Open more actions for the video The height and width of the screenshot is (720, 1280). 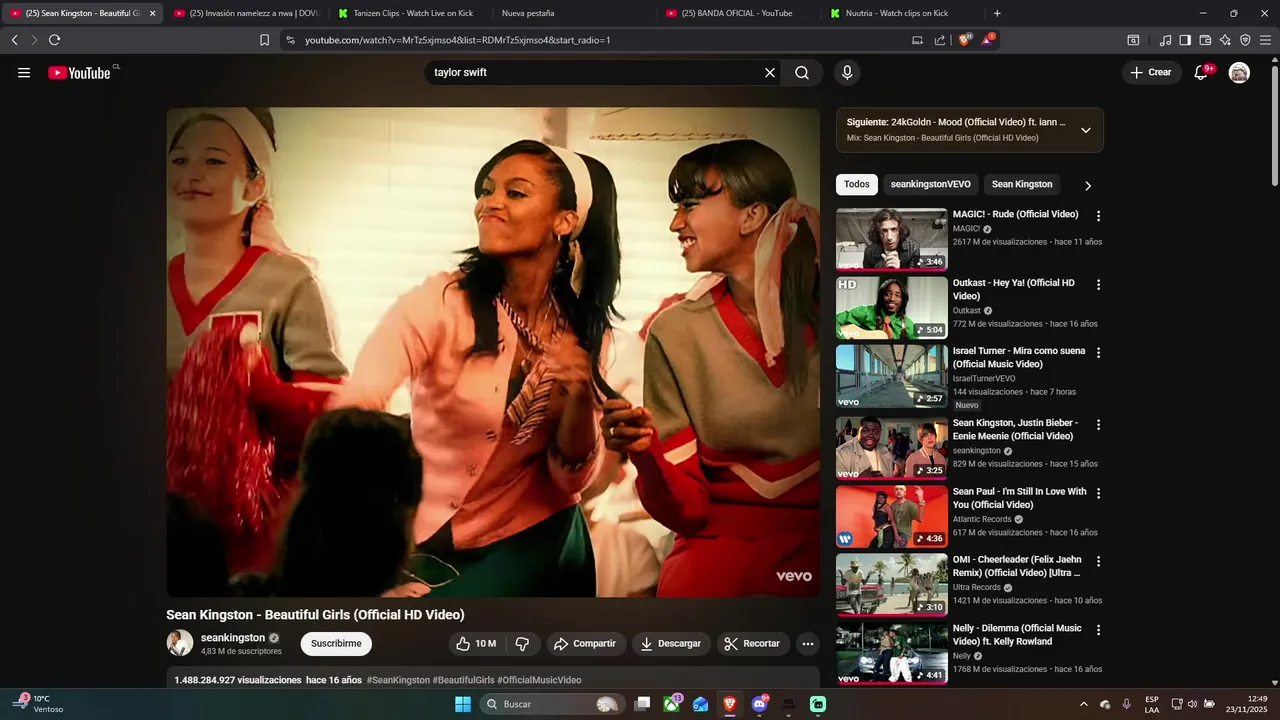(x=808, y=643)
